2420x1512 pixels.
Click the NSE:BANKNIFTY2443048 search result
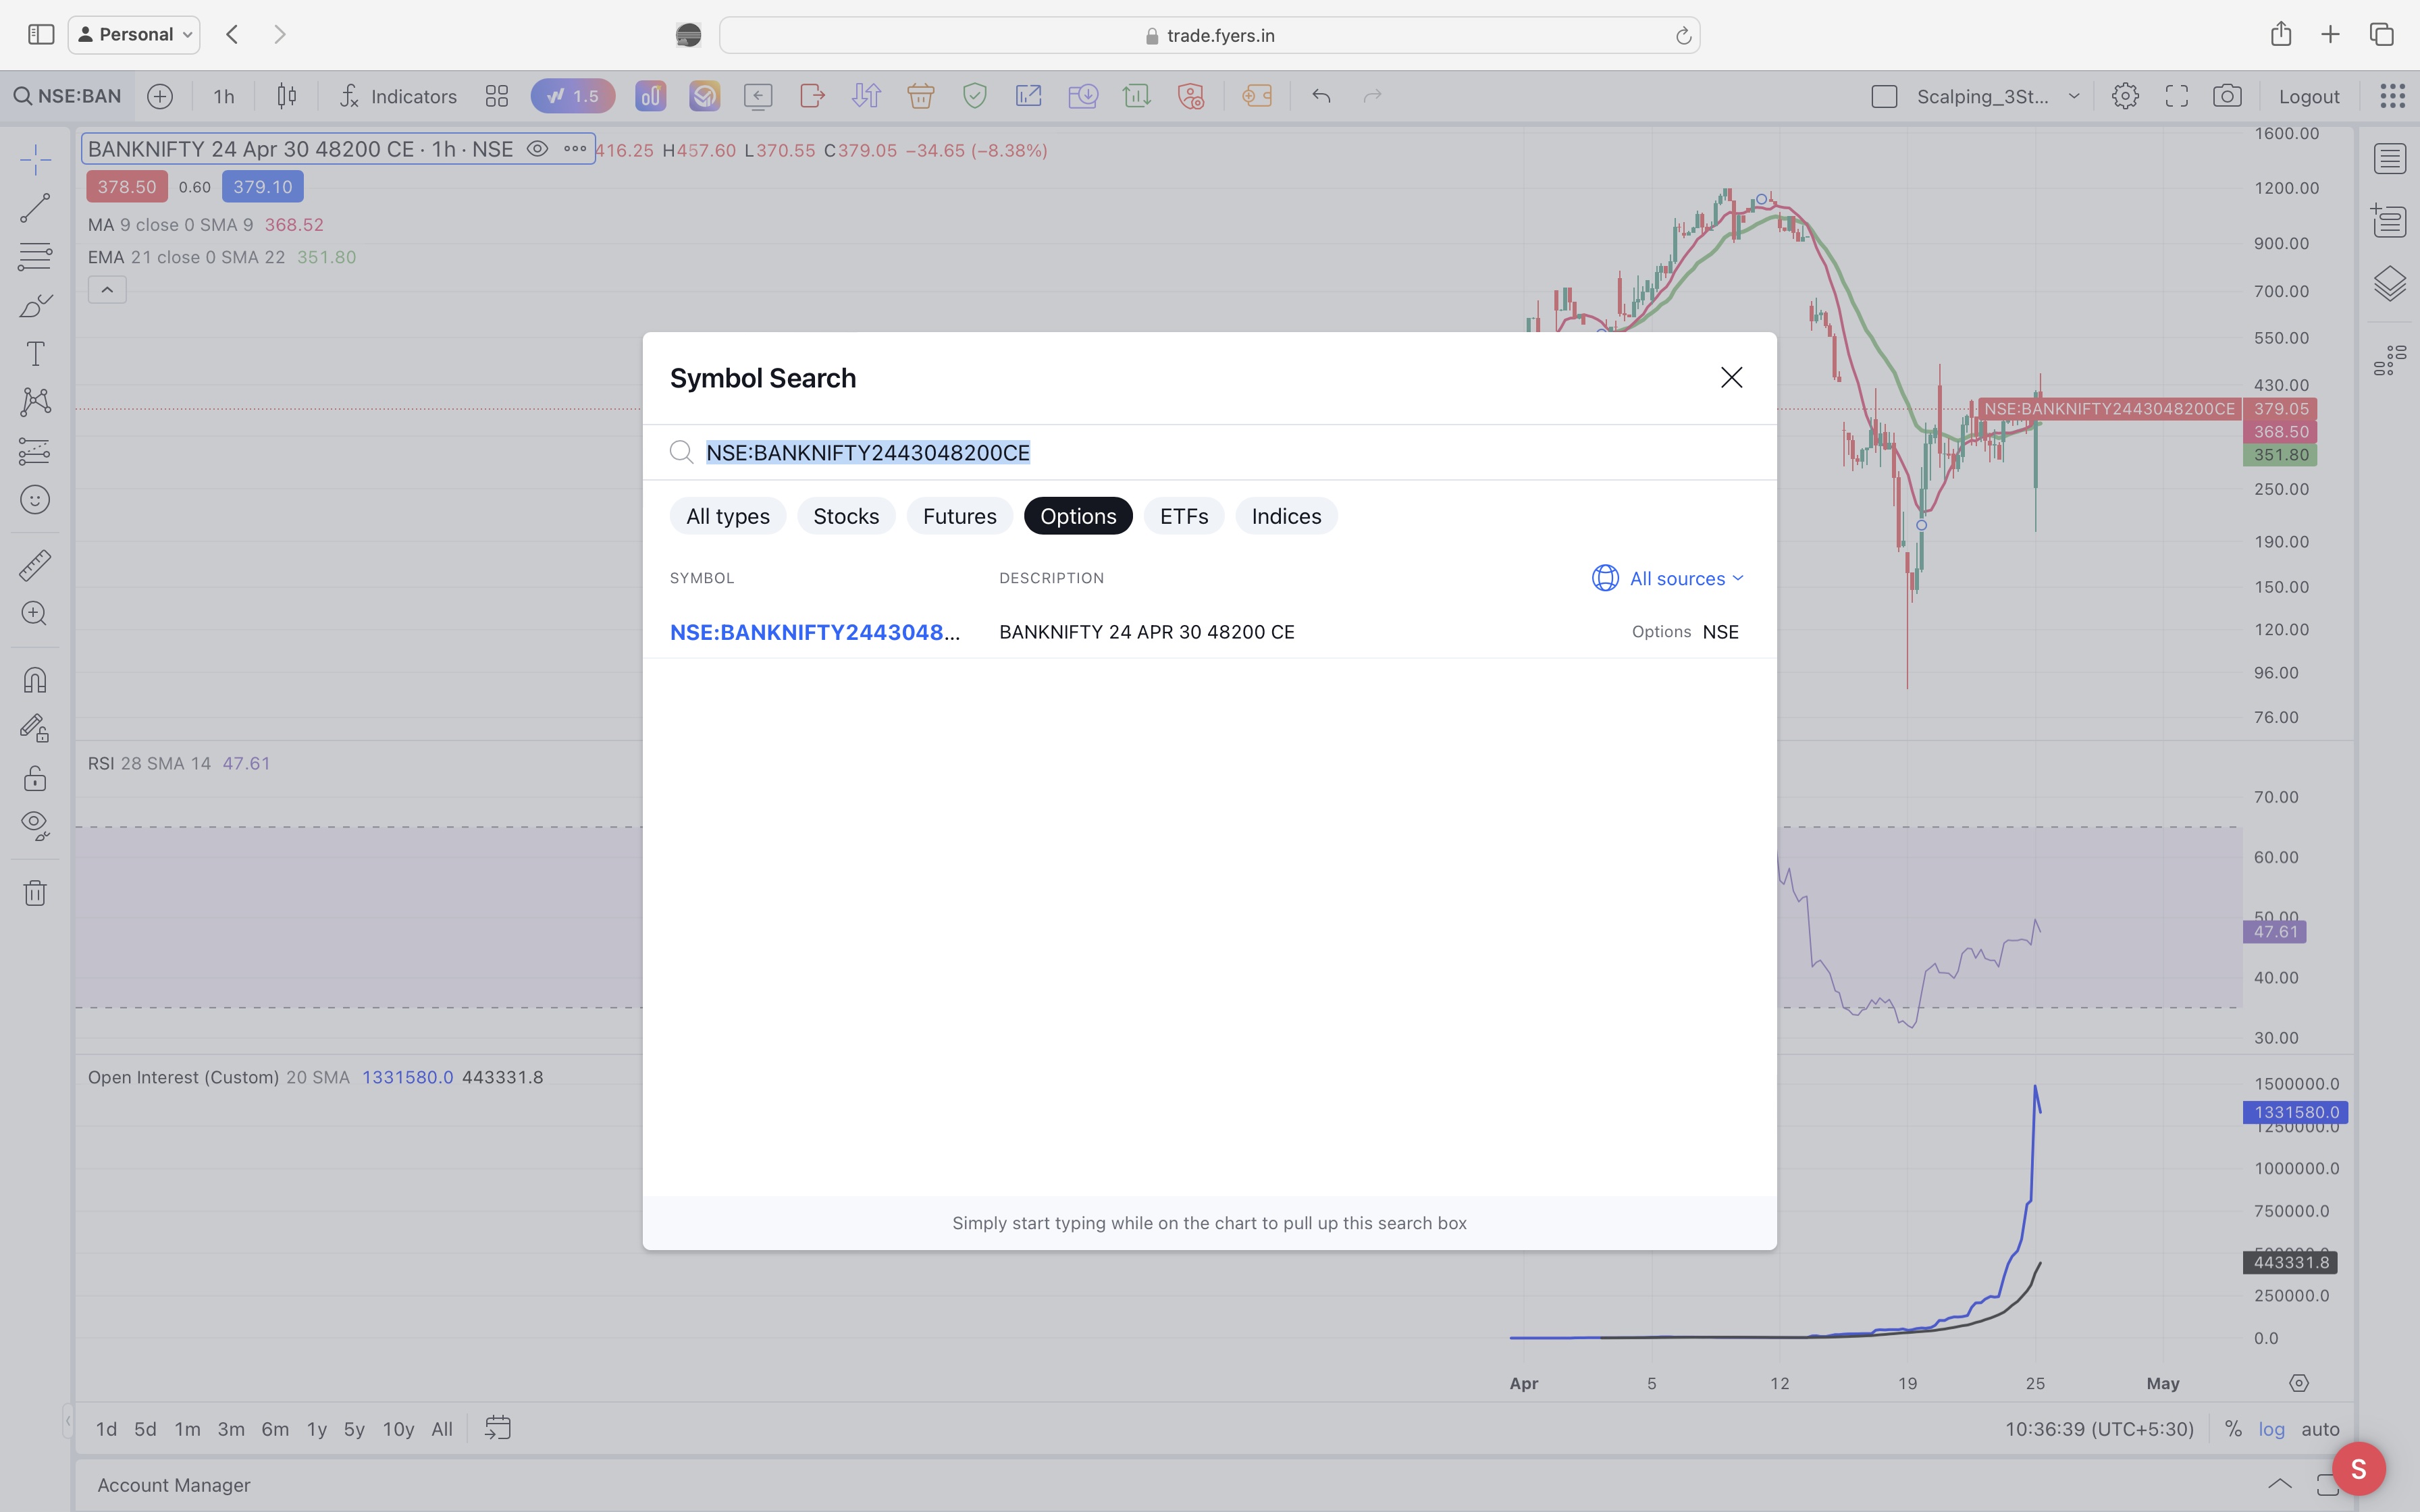tap(814, 632)
